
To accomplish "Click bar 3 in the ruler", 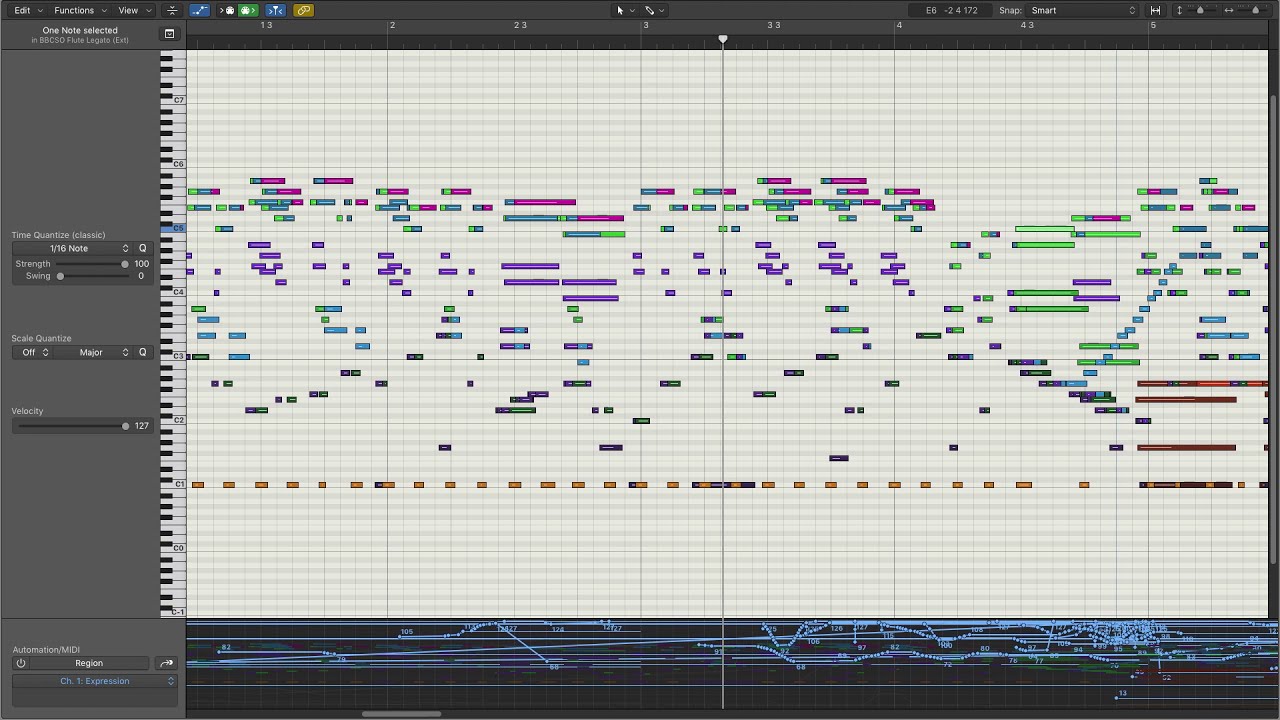I will point(645,25).
